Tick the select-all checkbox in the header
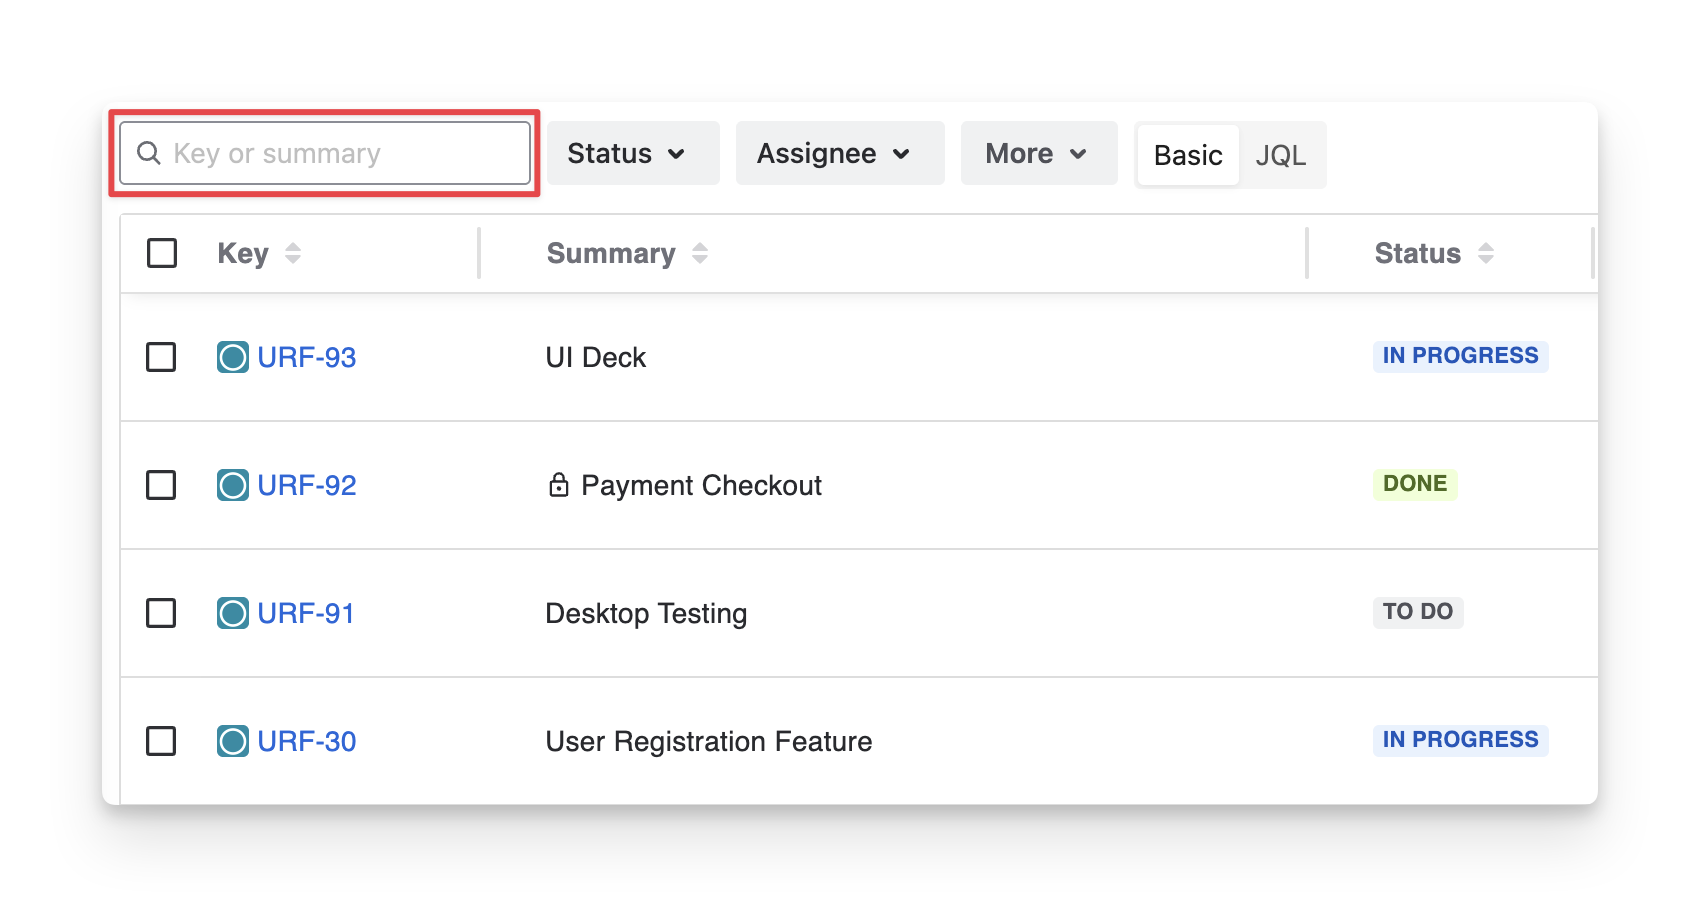 point(162,253)
